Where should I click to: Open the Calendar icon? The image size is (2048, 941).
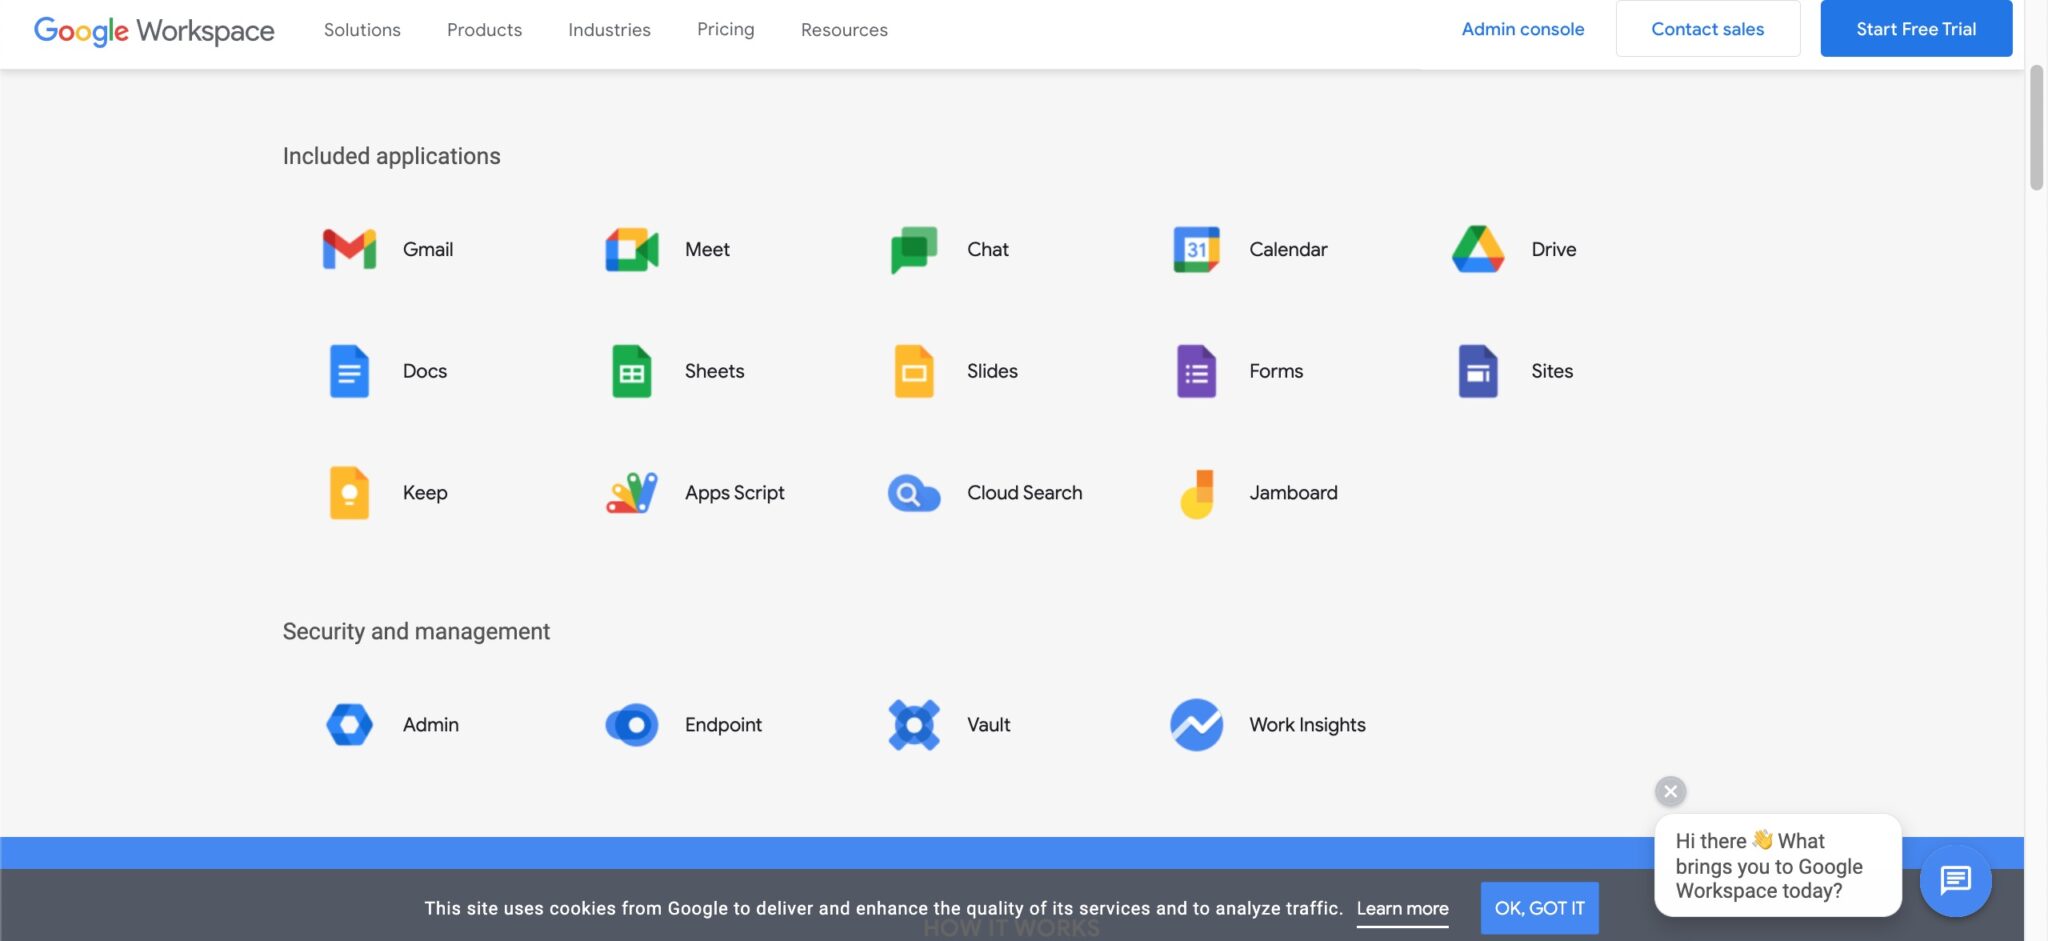(x=1196, y=249)
